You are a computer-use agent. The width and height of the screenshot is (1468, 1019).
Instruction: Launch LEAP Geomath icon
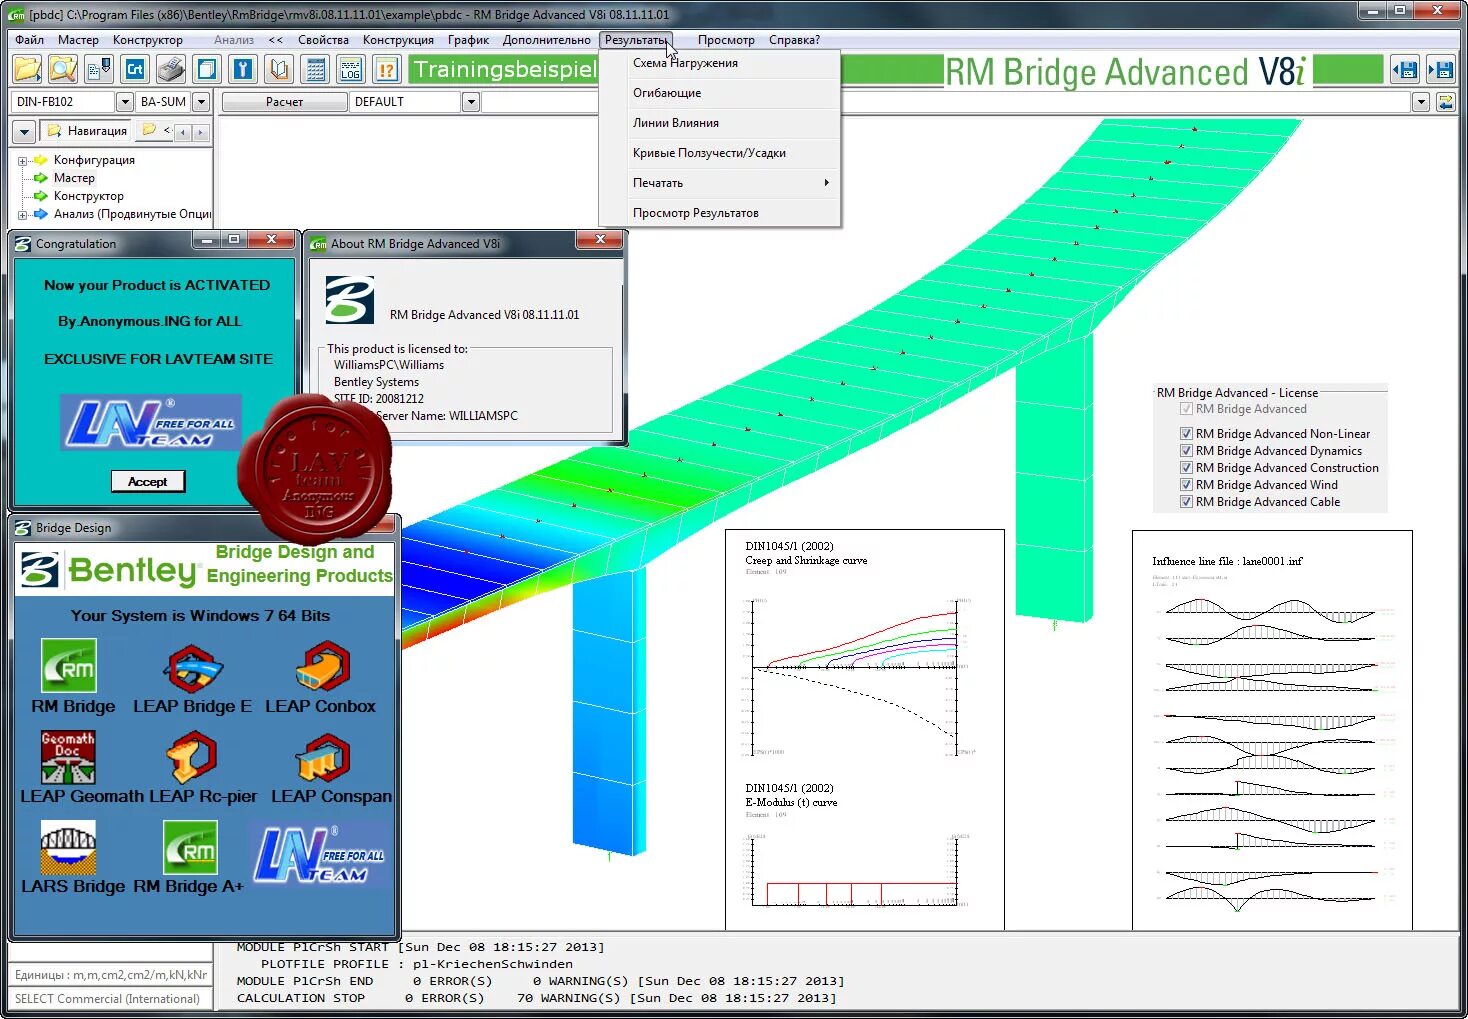(68, 757)
